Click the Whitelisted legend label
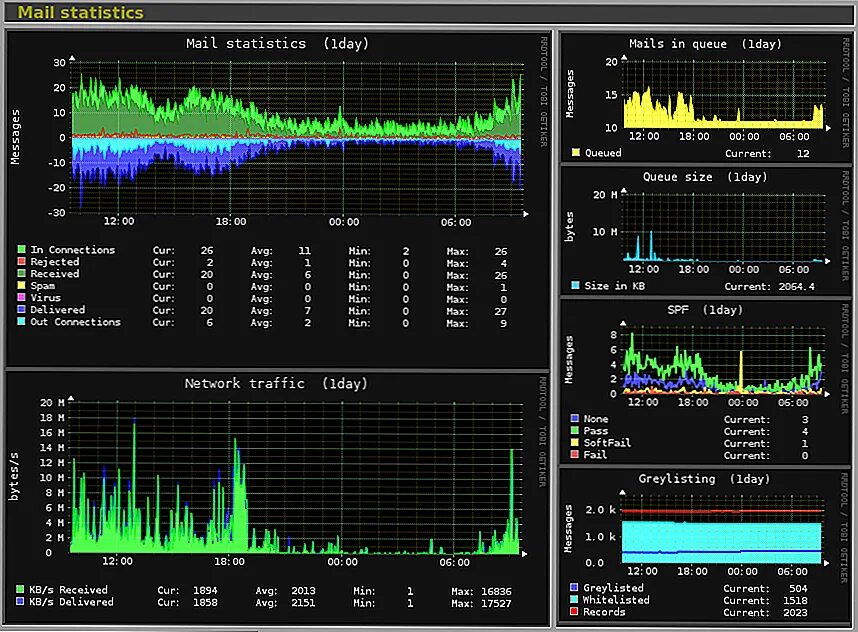The width and height of the screenshot is (858, 632). [616, 600]
